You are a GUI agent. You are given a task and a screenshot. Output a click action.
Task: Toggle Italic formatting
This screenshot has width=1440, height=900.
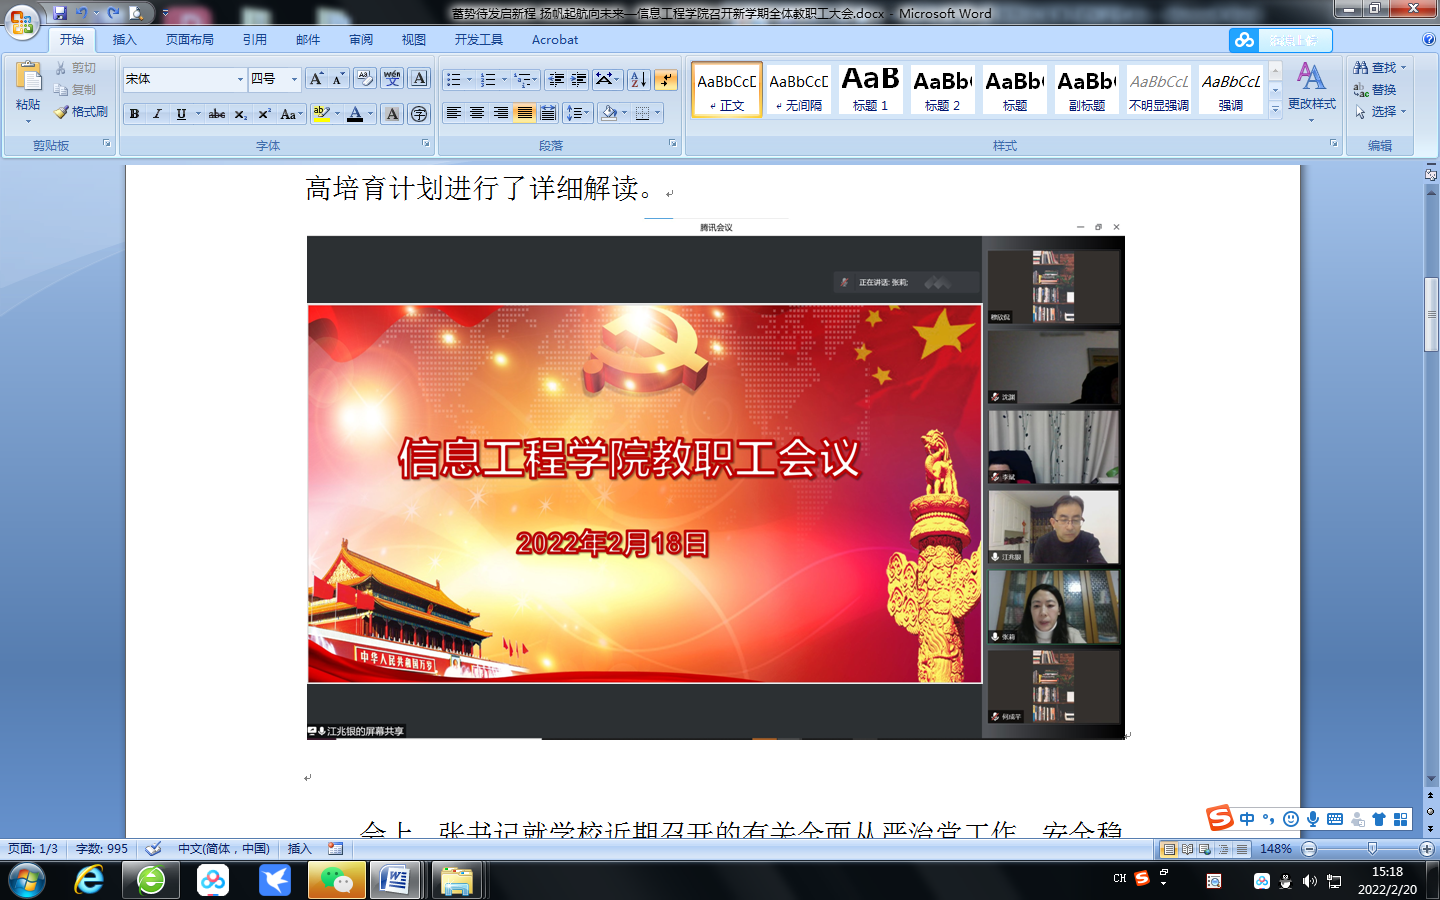[x=157, y=114]
